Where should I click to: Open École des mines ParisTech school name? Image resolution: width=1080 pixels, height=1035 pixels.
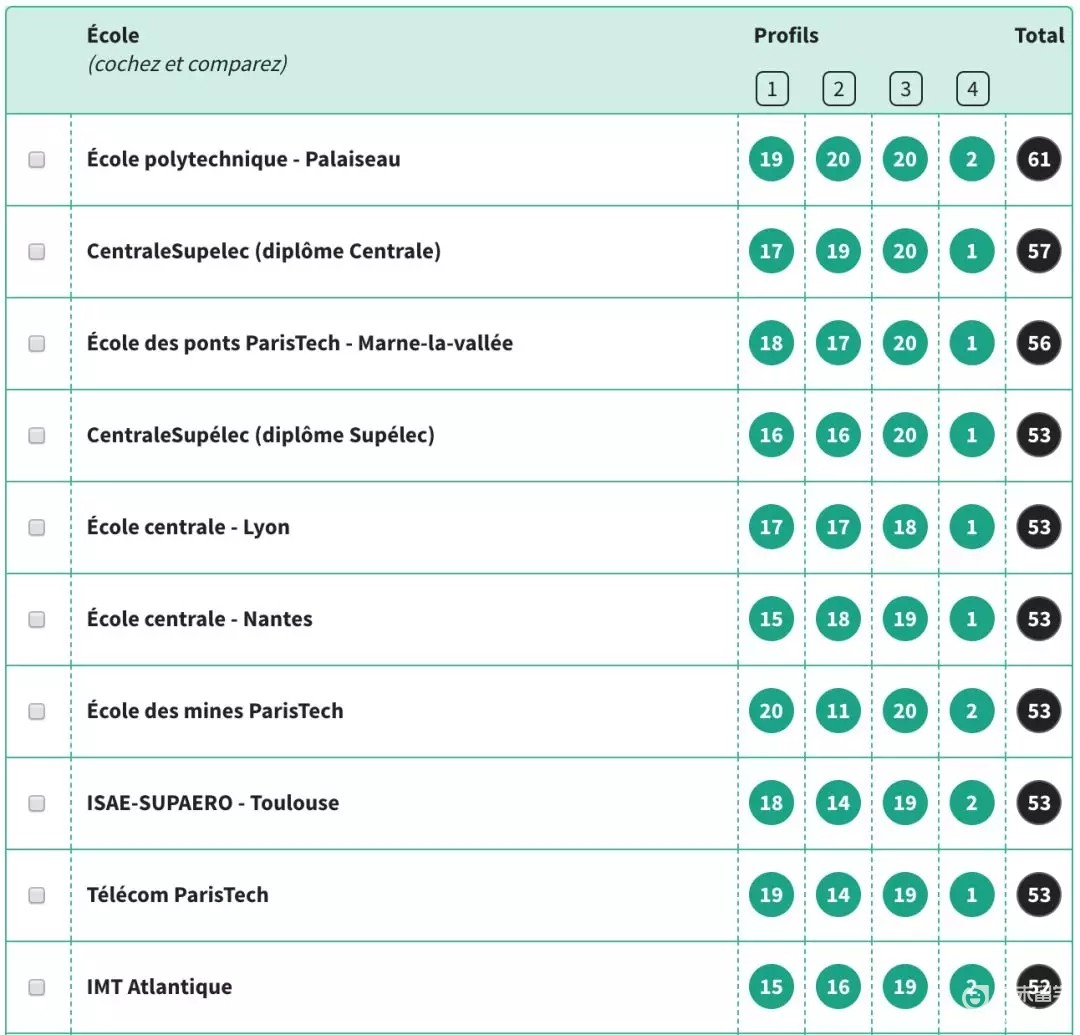(215, 711)
